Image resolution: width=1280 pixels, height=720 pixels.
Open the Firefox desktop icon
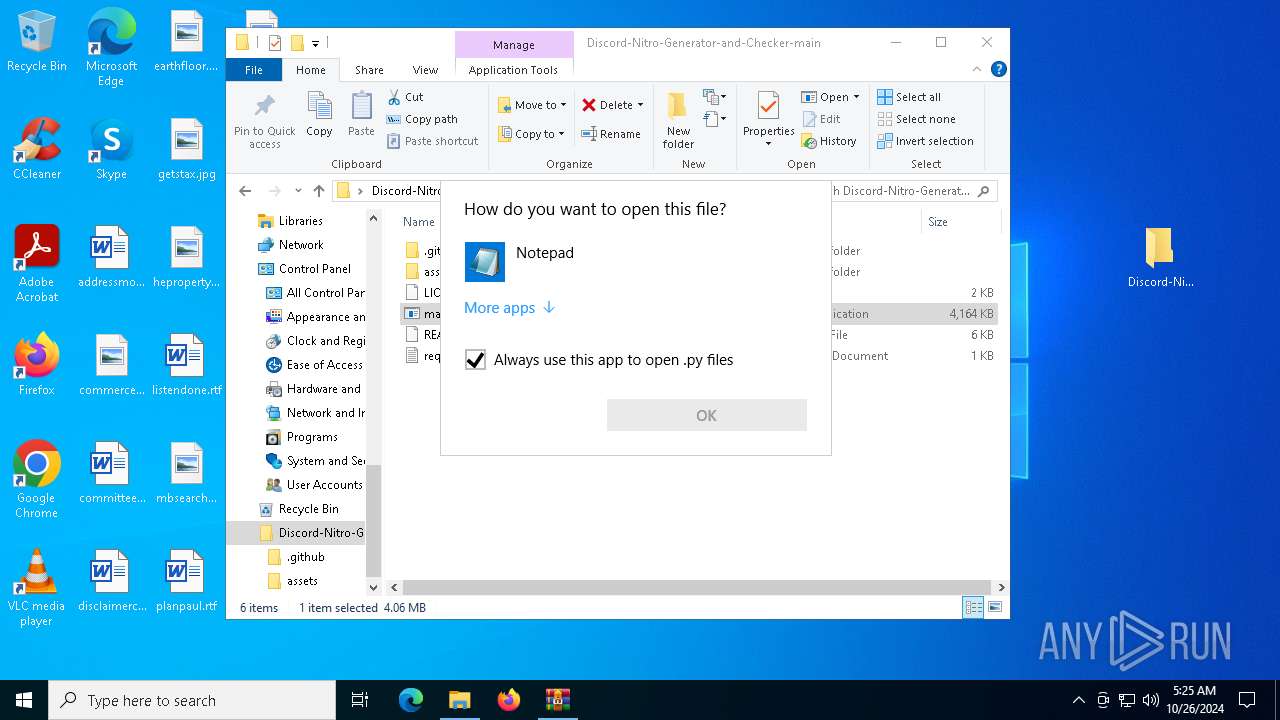click(x=37, y=365)
